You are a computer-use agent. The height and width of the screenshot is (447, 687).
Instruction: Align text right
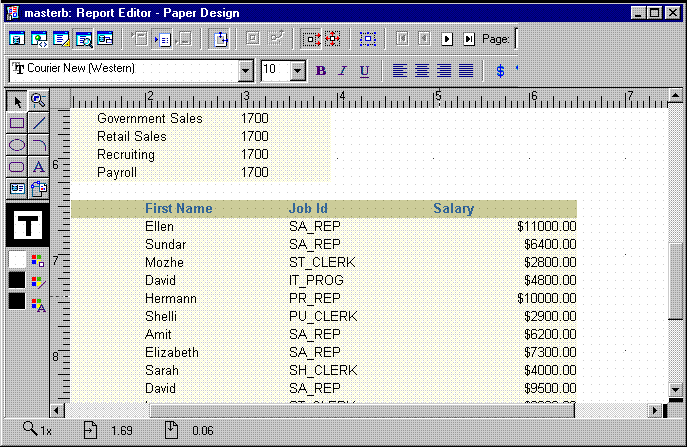(444, 71)
